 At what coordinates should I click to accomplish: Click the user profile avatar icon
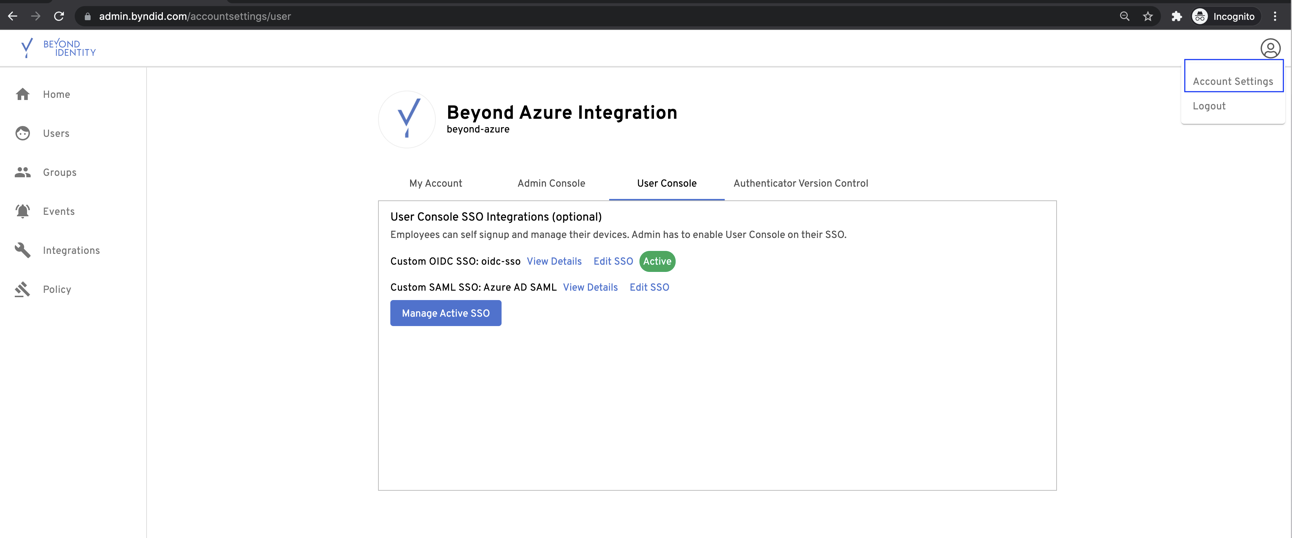pyautogui.click(x=1270, y=48)
